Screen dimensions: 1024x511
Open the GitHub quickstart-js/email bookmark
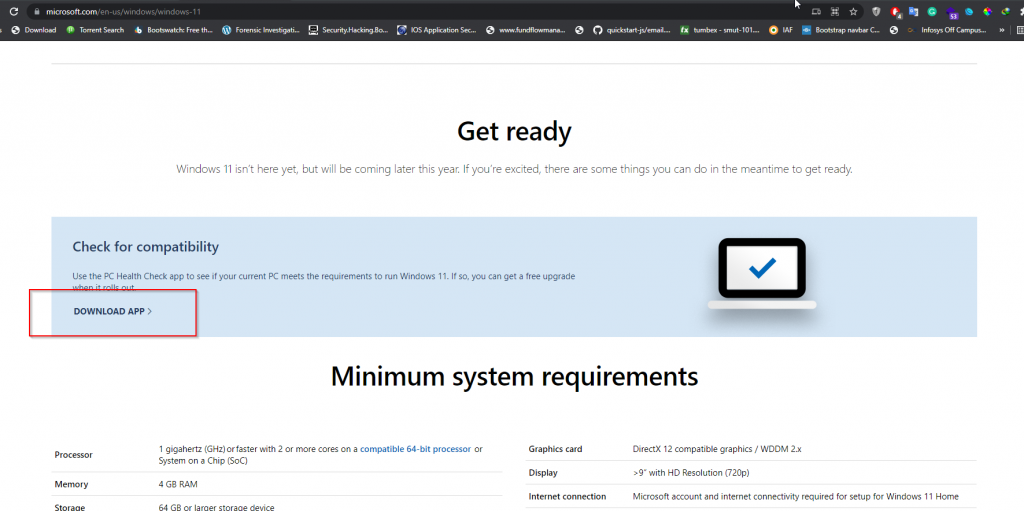point(632,30)
